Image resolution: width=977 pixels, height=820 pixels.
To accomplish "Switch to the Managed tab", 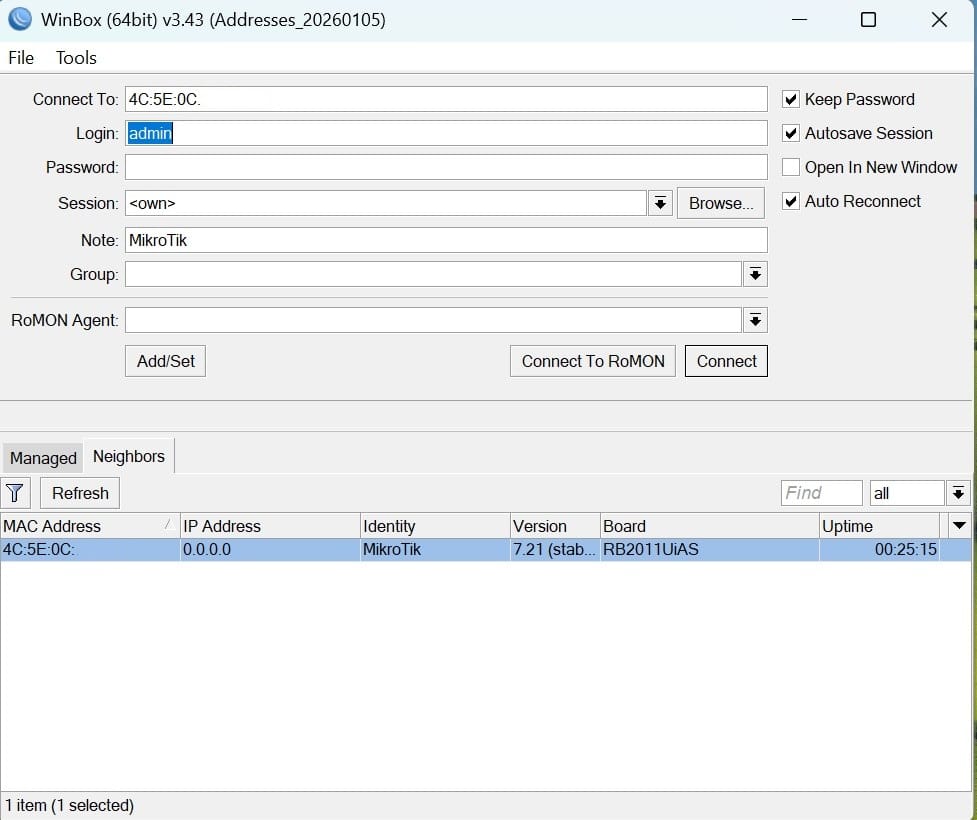I will 43,458.
